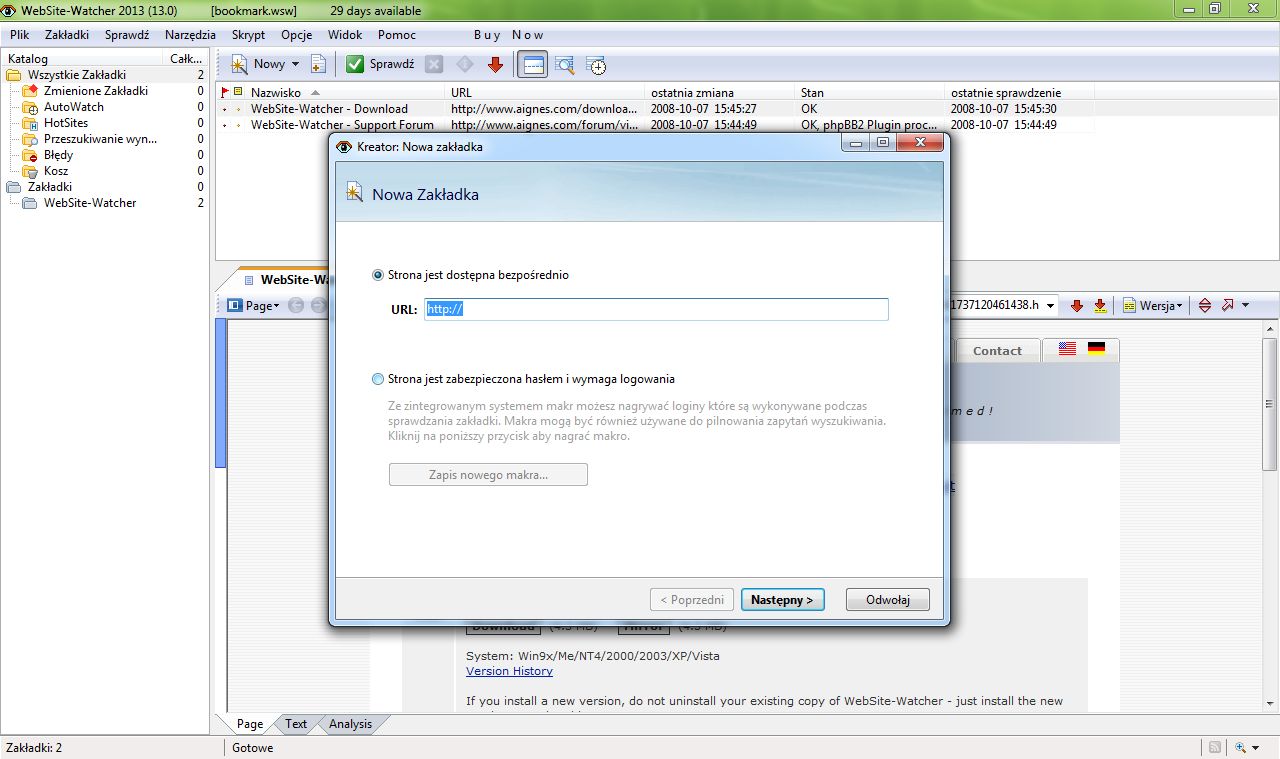Click the diagonal arrow open-external icon

(1228, 306)
